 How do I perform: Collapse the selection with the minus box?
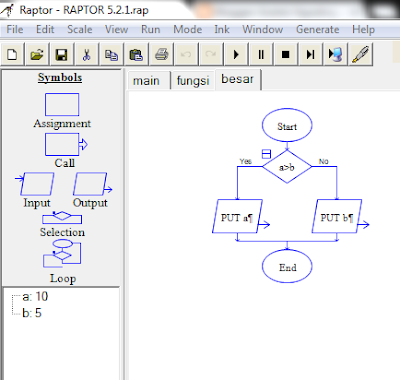(266, 154)
